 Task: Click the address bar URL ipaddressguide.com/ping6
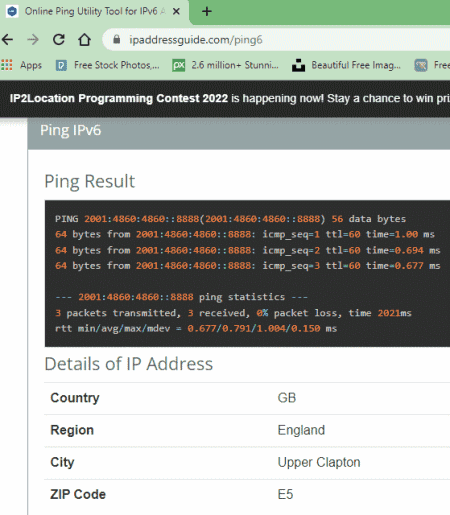[196, 40]
